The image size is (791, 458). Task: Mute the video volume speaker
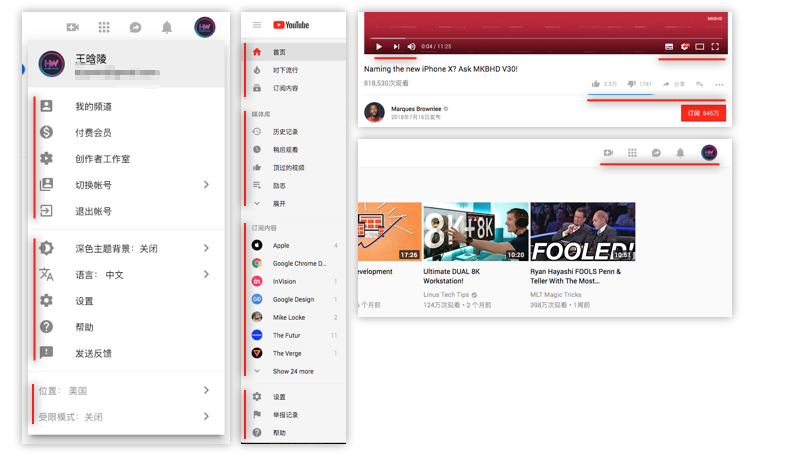(x=412, y=46)
